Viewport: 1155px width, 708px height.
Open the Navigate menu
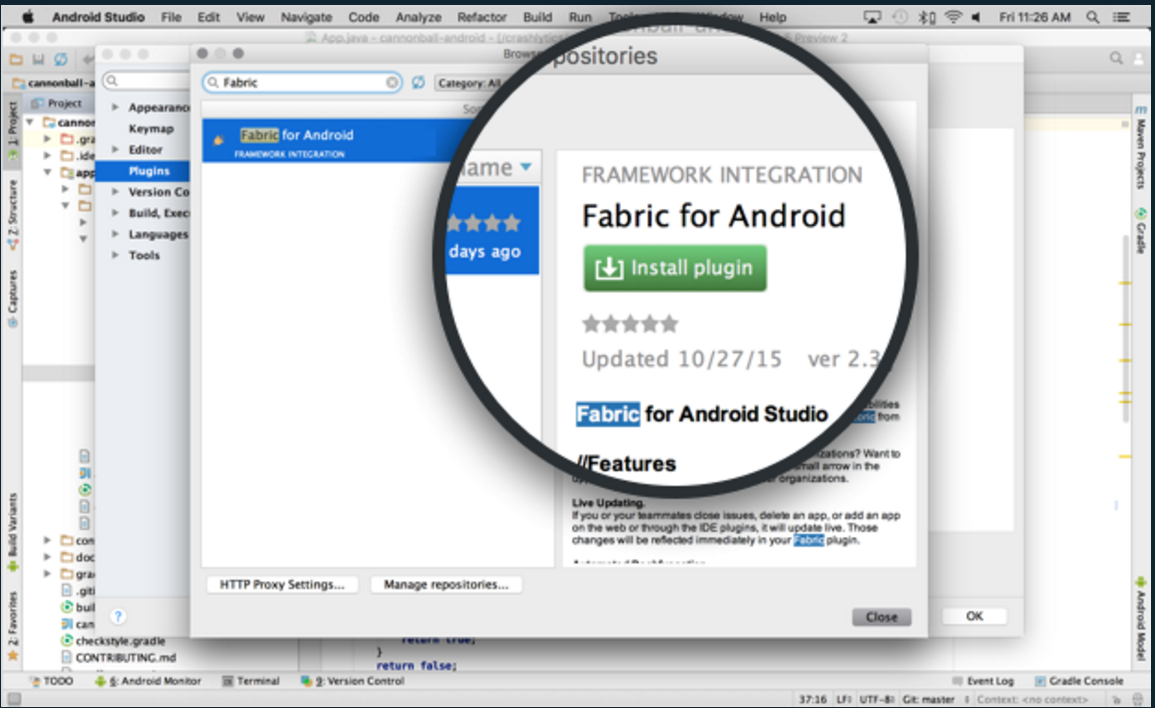(306, 17)
